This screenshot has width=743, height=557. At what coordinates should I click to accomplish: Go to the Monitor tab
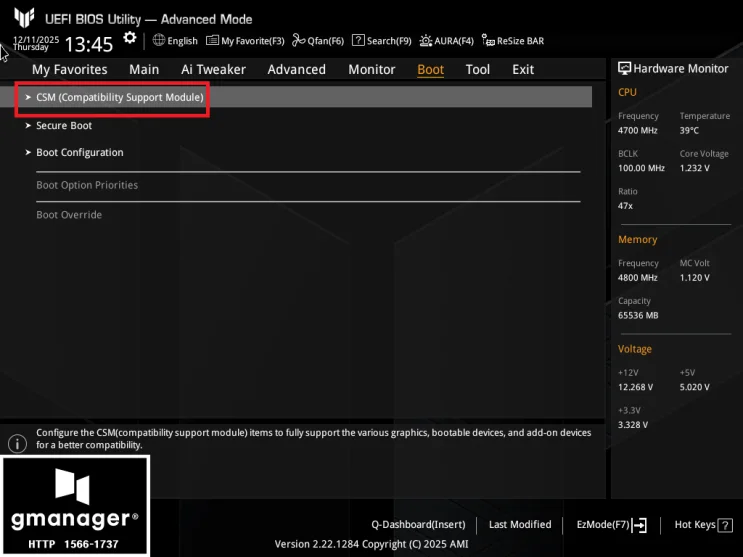pyautogui.click(x=372, y=70)
